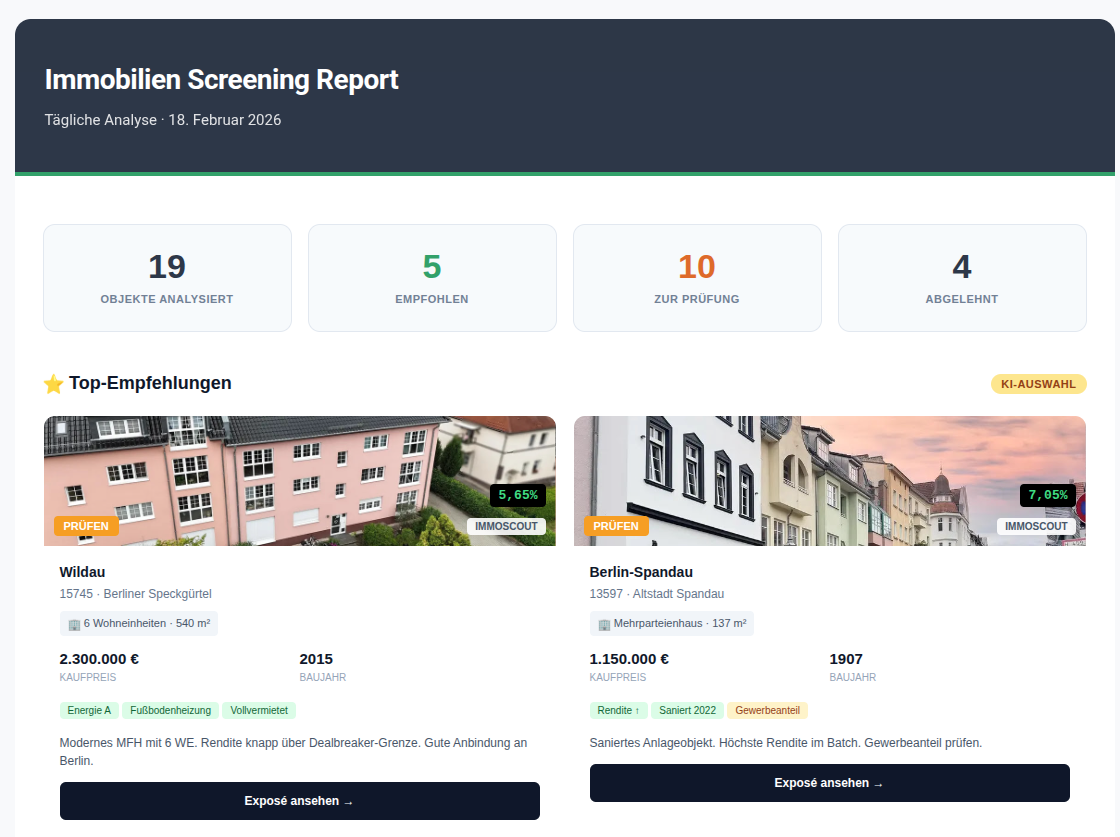1120x837 pixels.
Task: Click the Energie A tag
Action: point(89,710)
